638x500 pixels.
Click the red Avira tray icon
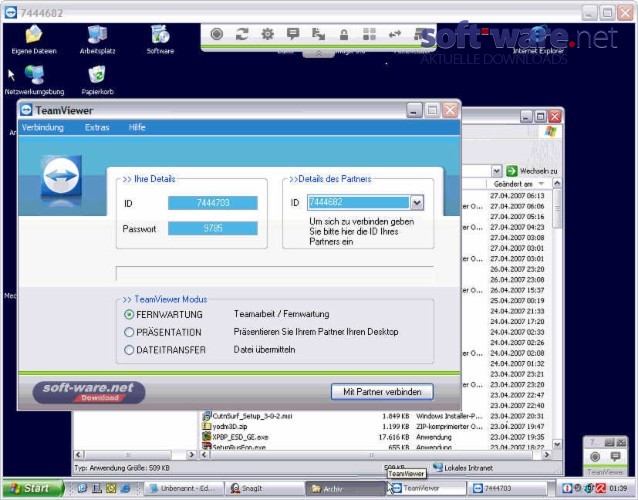click(601, 488)
